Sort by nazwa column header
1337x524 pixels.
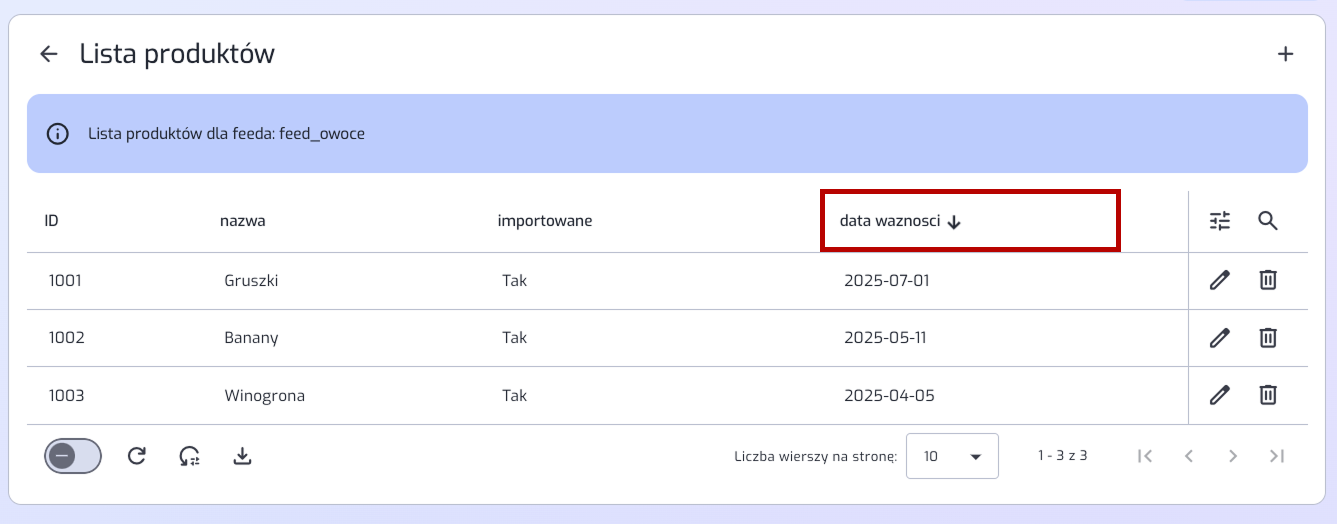[242, 221]
